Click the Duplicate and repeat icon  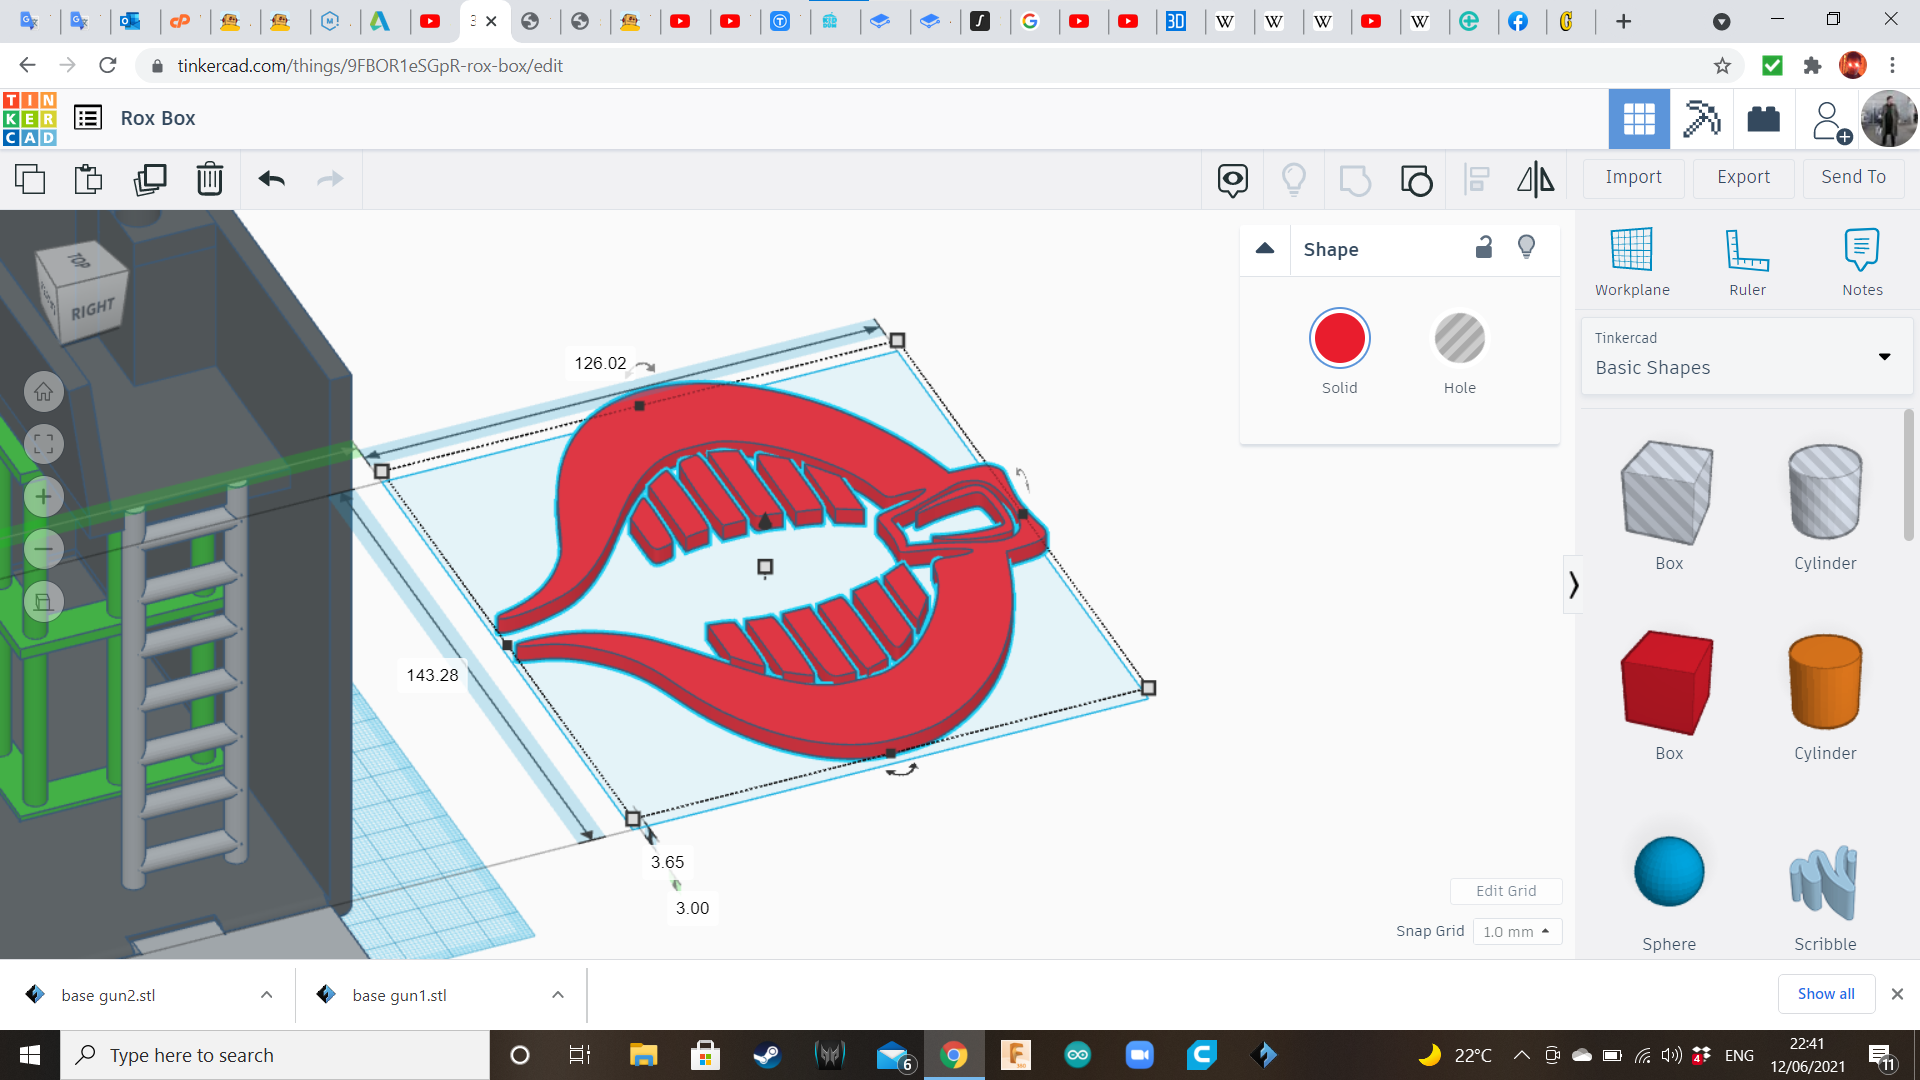[x=150, y=180]
